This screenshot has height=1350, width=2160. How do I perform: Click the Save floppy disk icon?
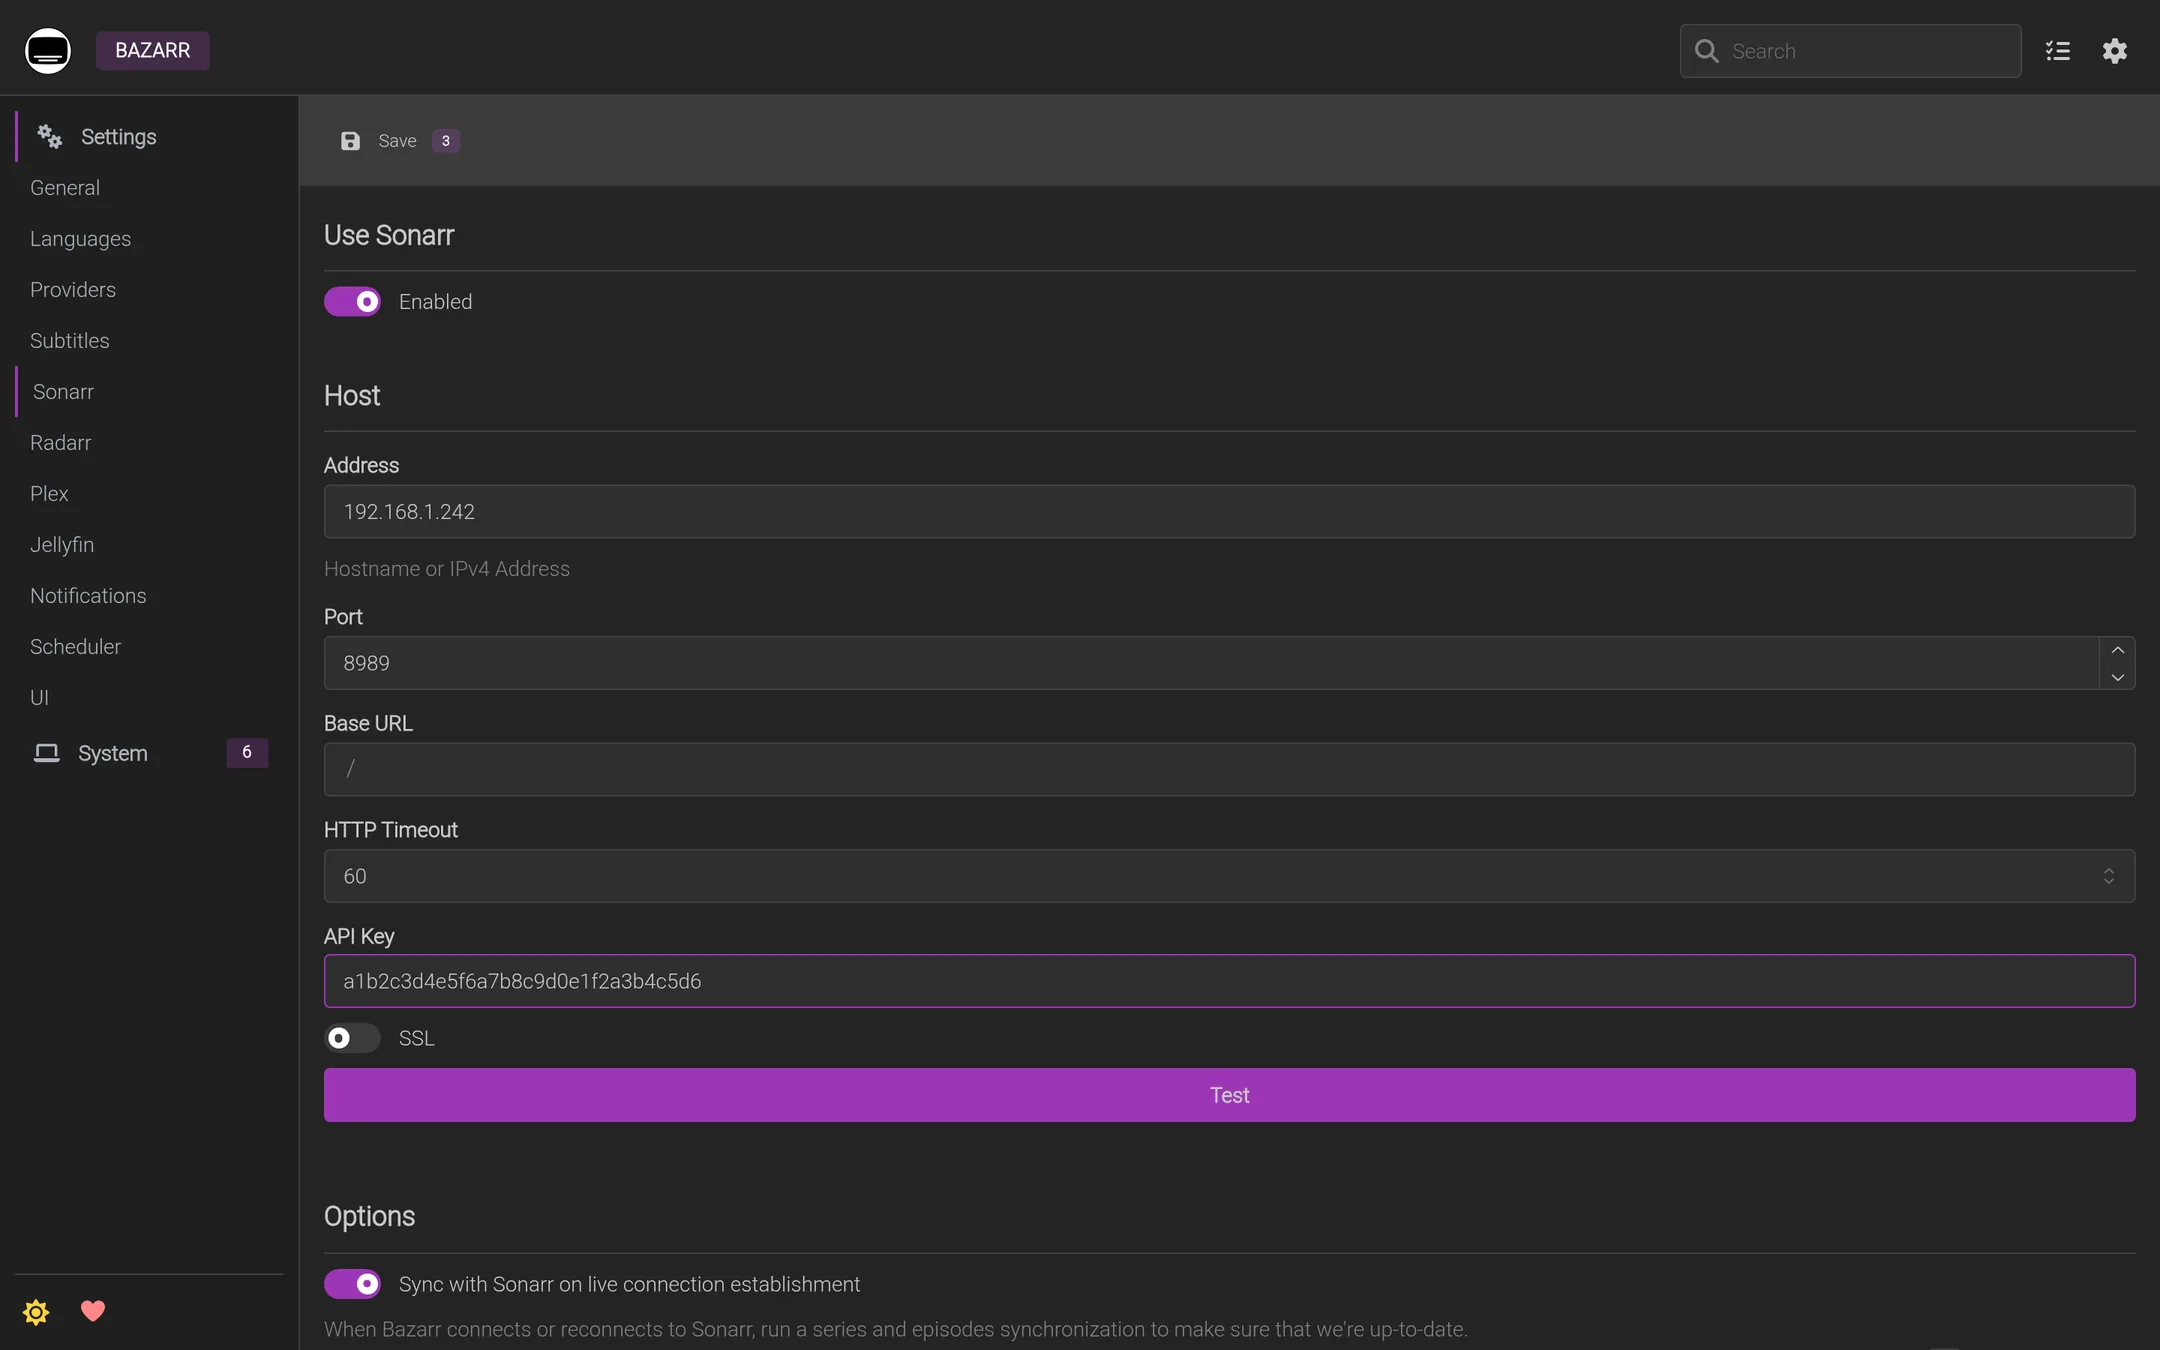[350, 141]
